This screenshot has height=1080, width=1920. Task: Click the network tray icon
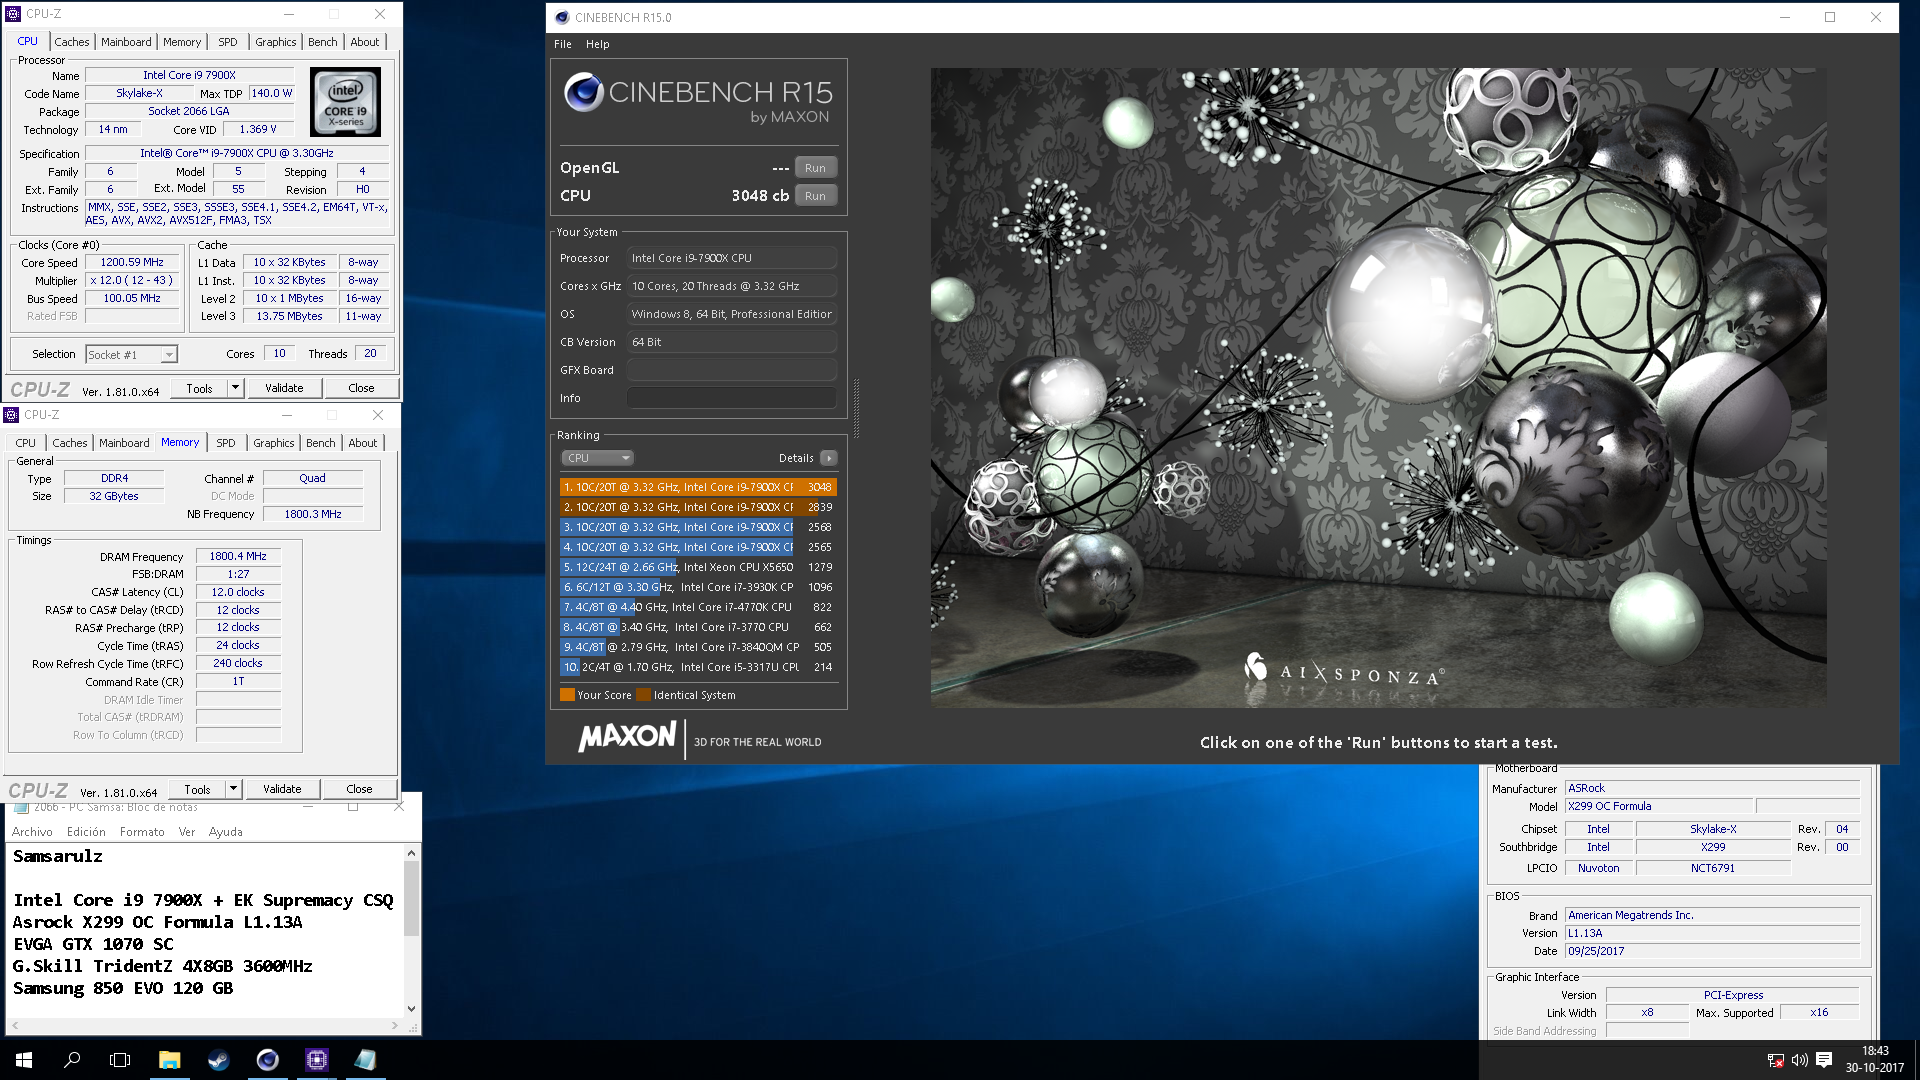pyautogui.click(x=1775, y=1060)
